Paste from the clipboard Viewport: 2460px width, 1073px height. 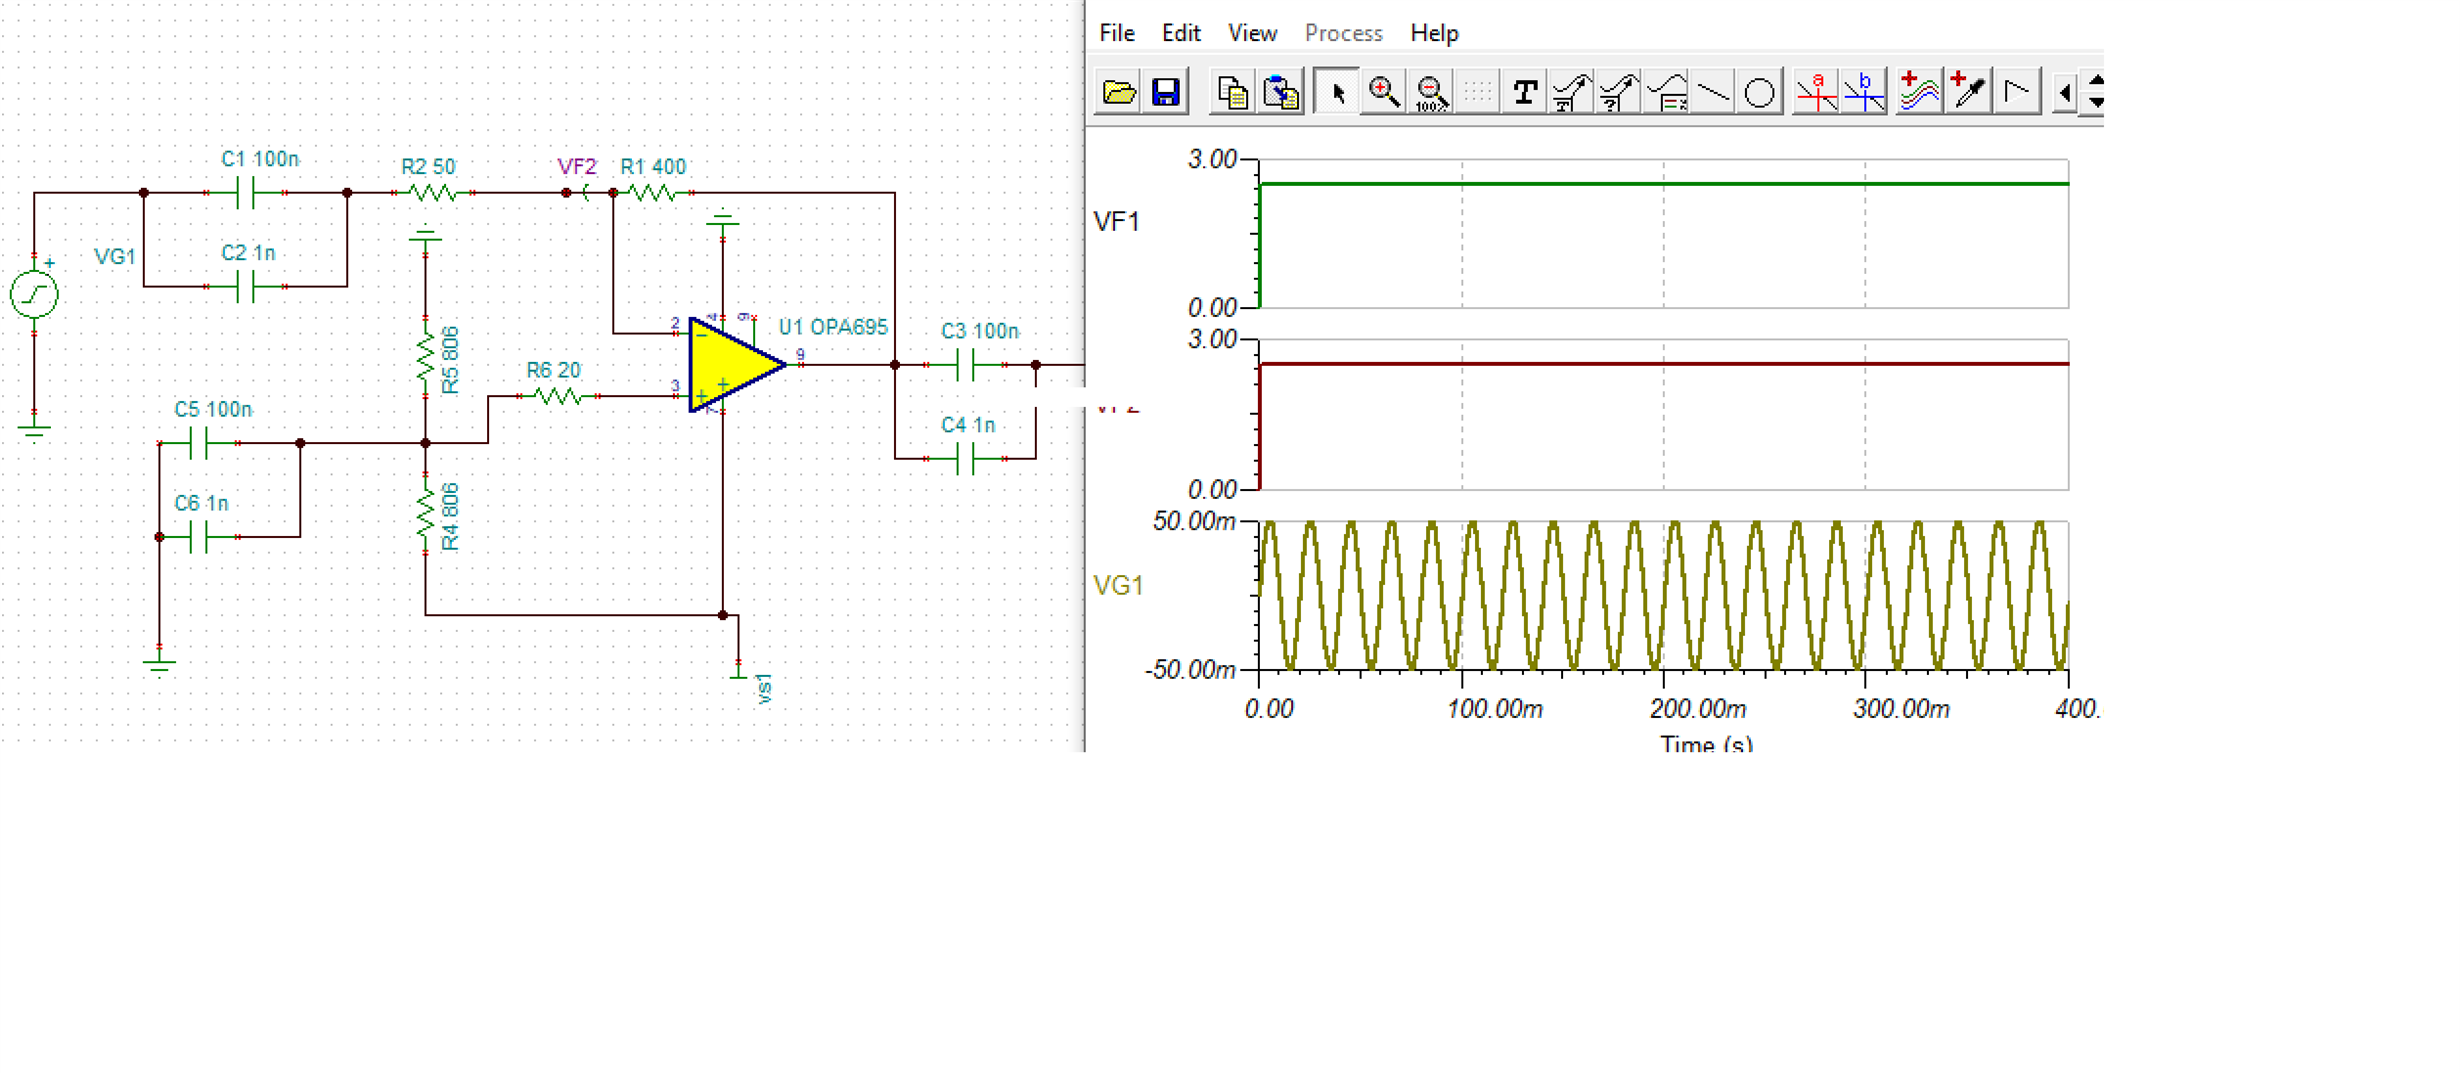(x=1280, y=93)
